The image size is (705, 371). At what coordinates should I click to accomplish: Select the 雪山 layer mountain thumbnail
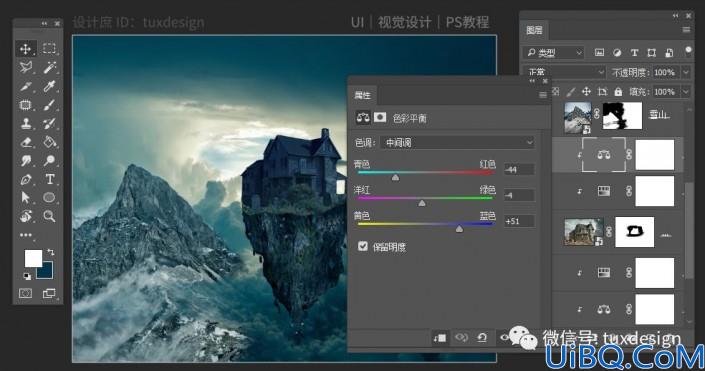(x=578, y=117)
